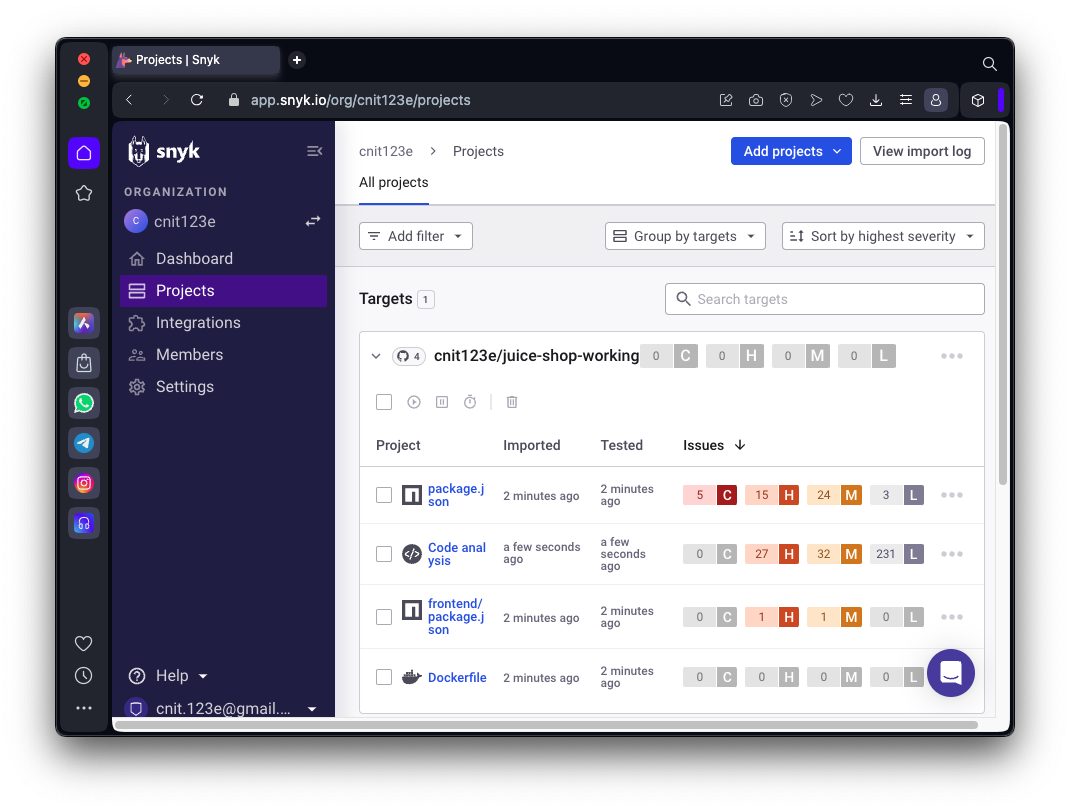Select Projects in sidebar

223,291
